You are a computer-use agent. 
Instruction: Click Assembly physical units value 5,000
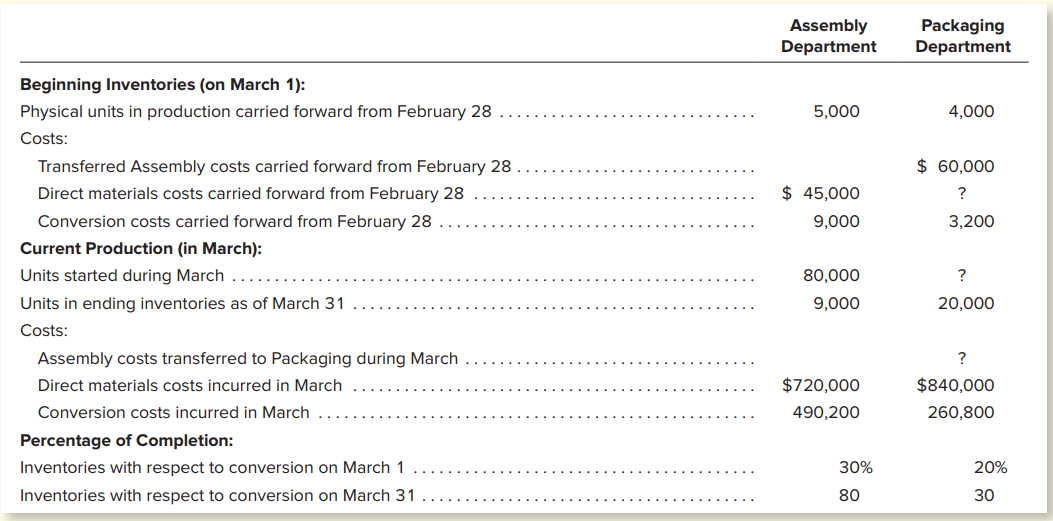(x=836, y=111)
